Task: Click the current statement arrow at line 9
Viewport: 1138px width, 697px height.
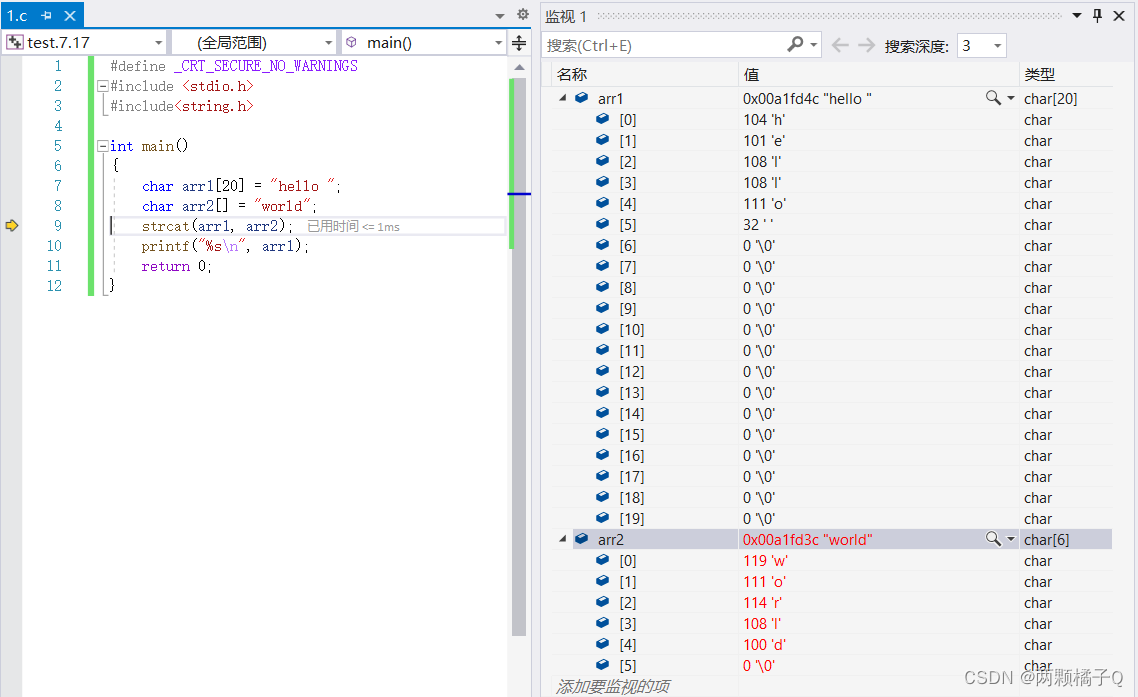Action: coord(12,226)
